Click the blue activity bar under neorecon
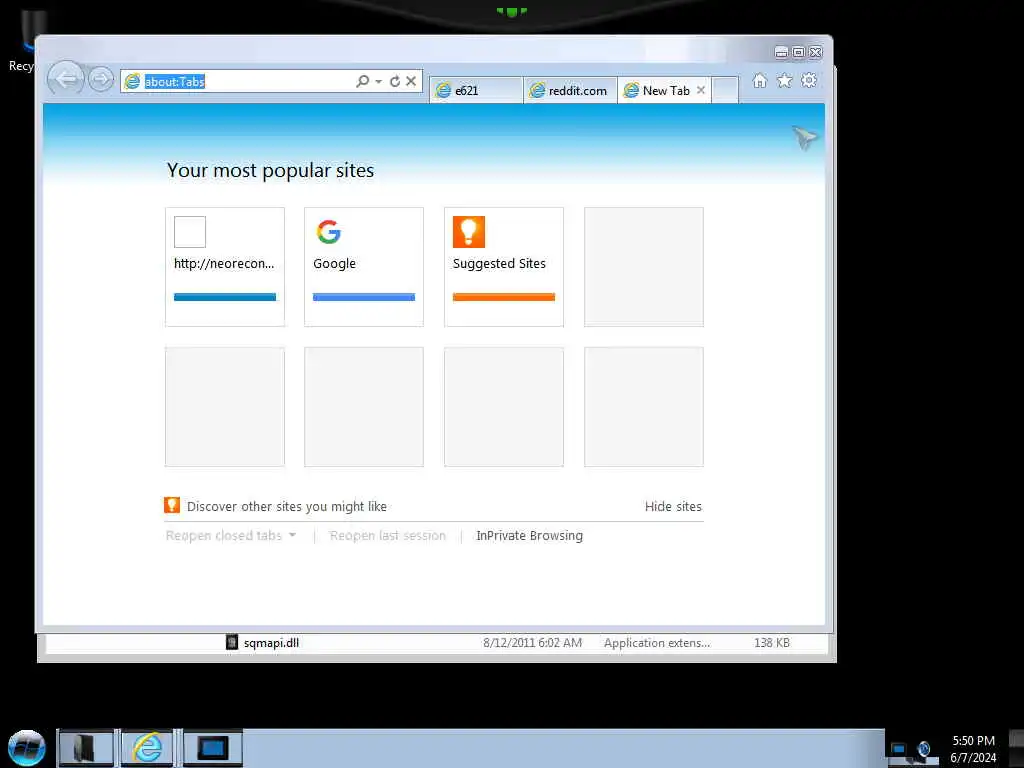The height and width of the screenshot is (768, 1024). pos(225,297)
